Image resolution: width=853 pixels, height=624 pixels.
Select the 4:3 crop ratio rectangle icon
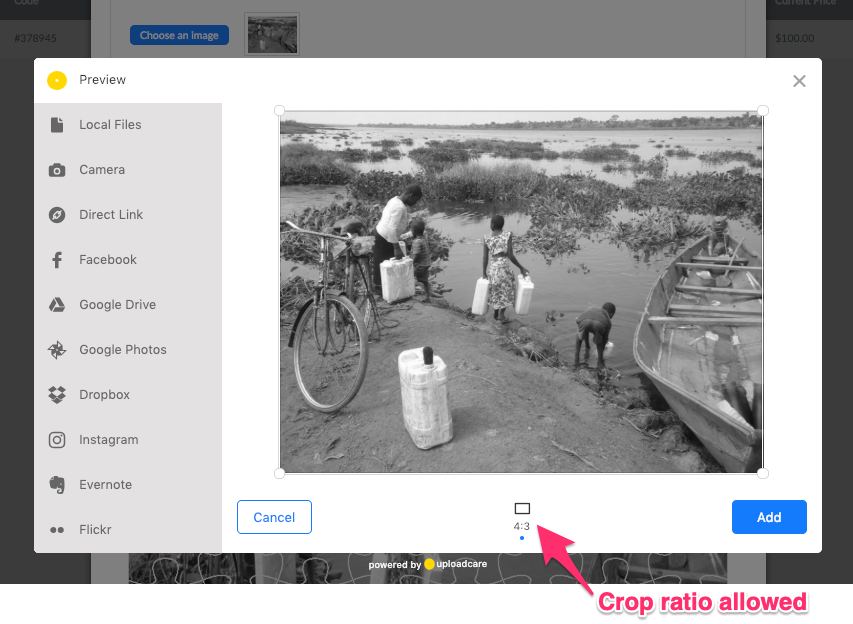point(522,508)
